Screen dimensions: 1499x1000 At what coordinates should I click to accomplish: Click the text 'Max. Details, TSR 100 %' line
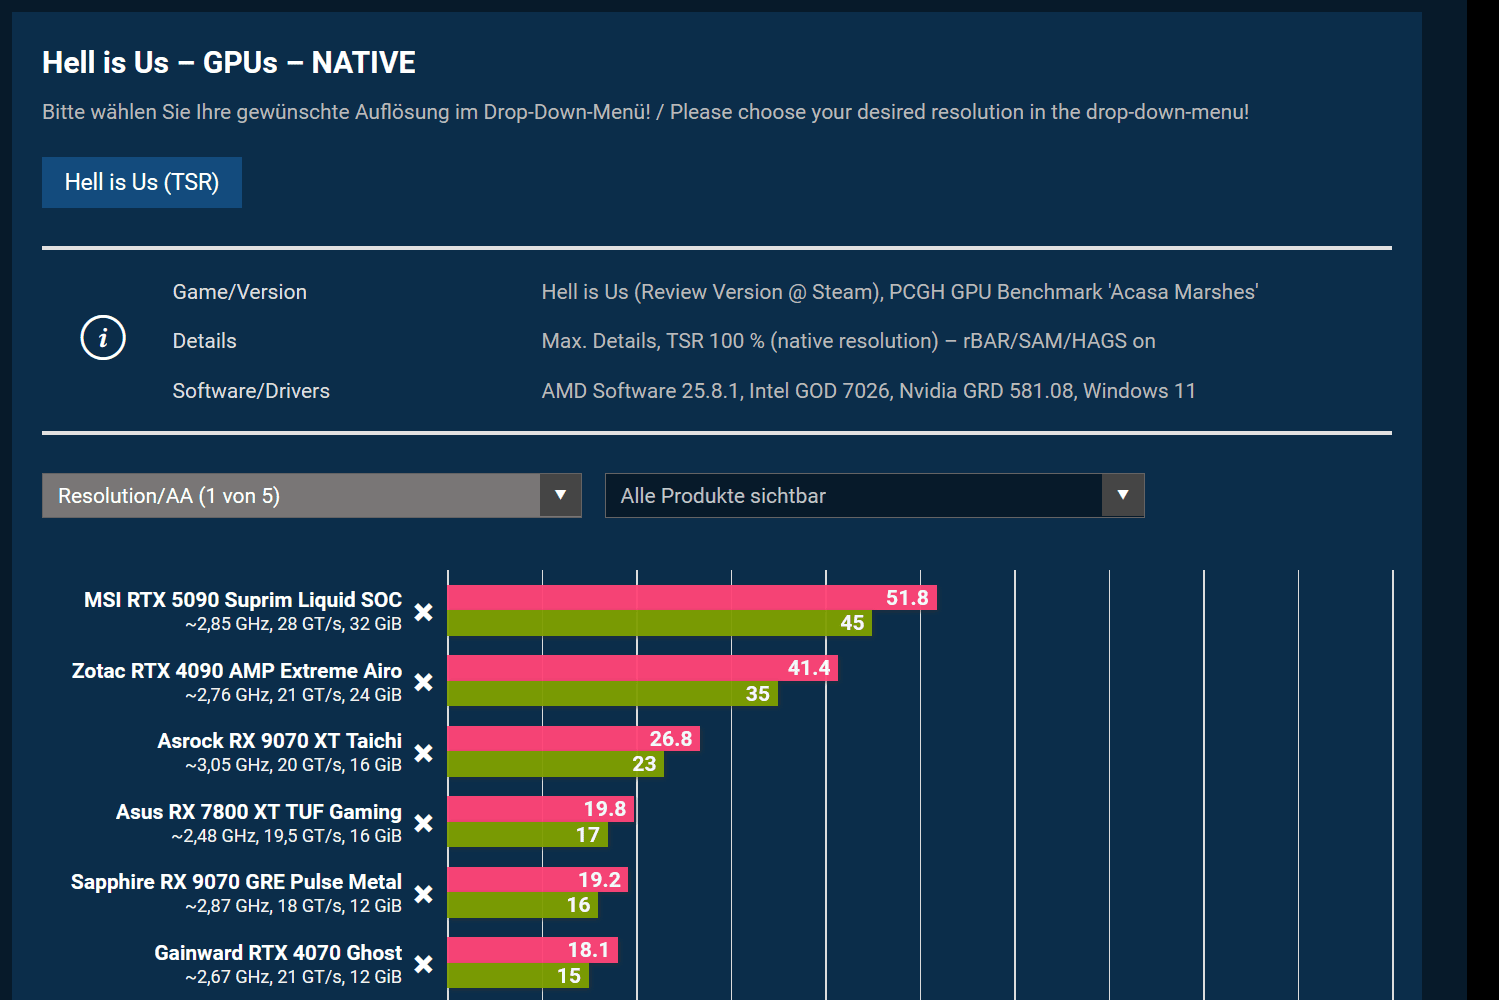pos(849,341)
